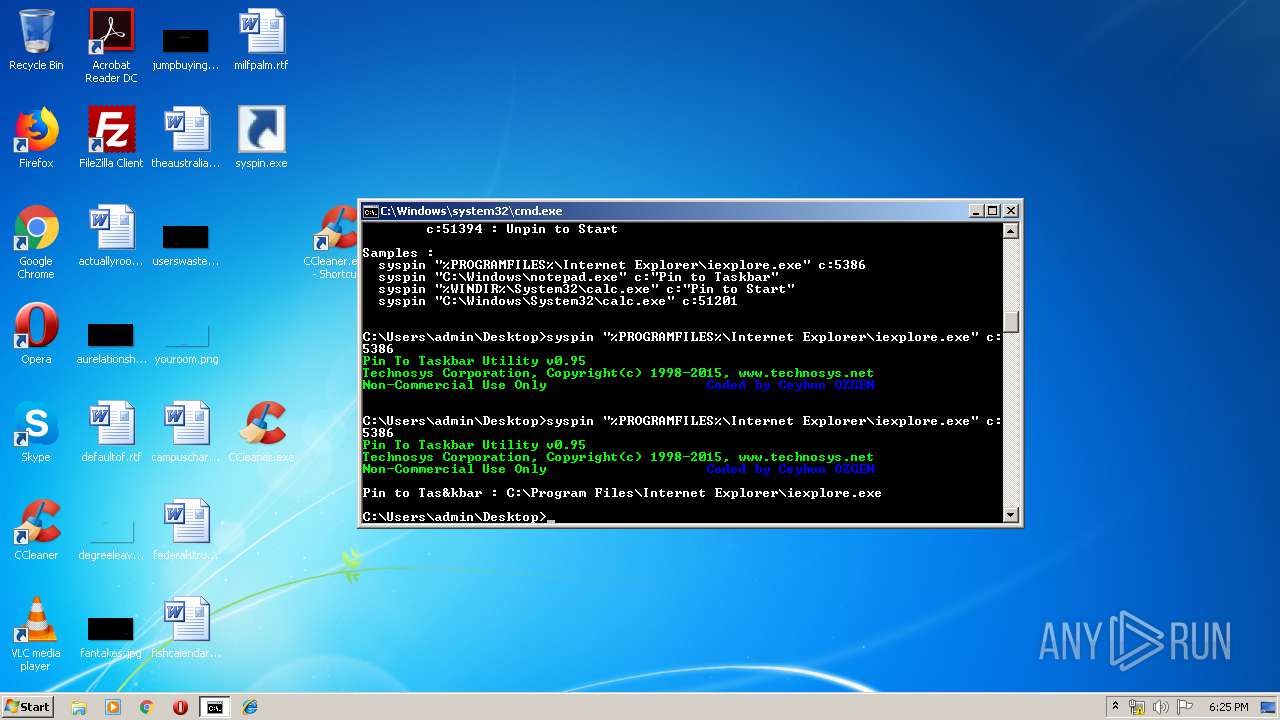Open the Recycle Bin desktop icon

click(x=36, y=40)
